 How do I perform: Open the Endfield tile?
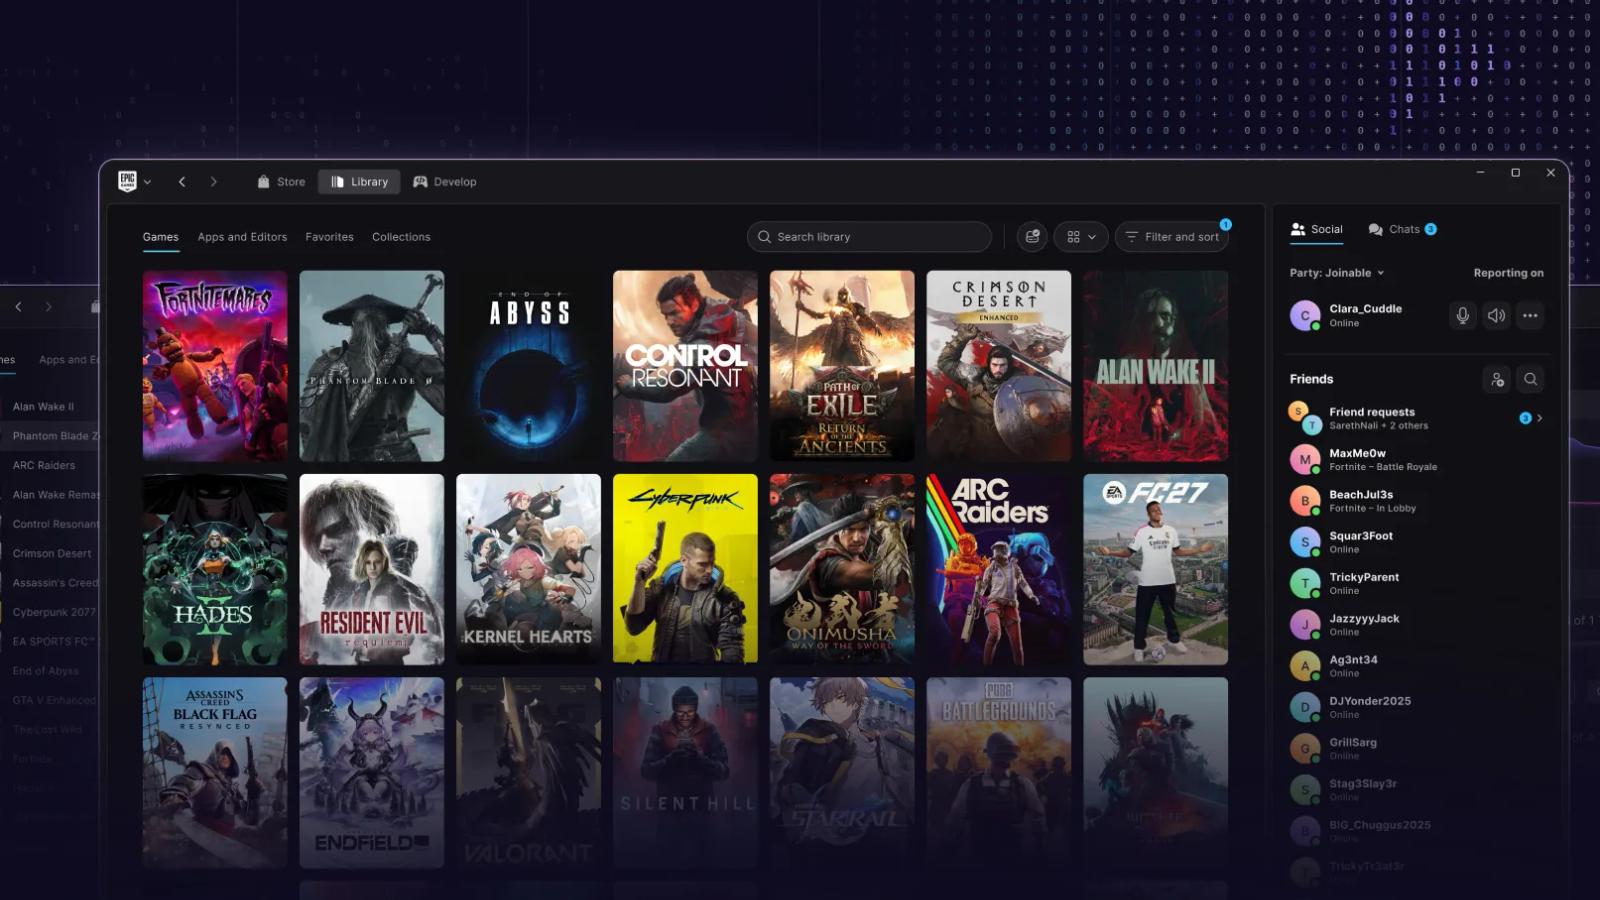click(x=372, y=773)
